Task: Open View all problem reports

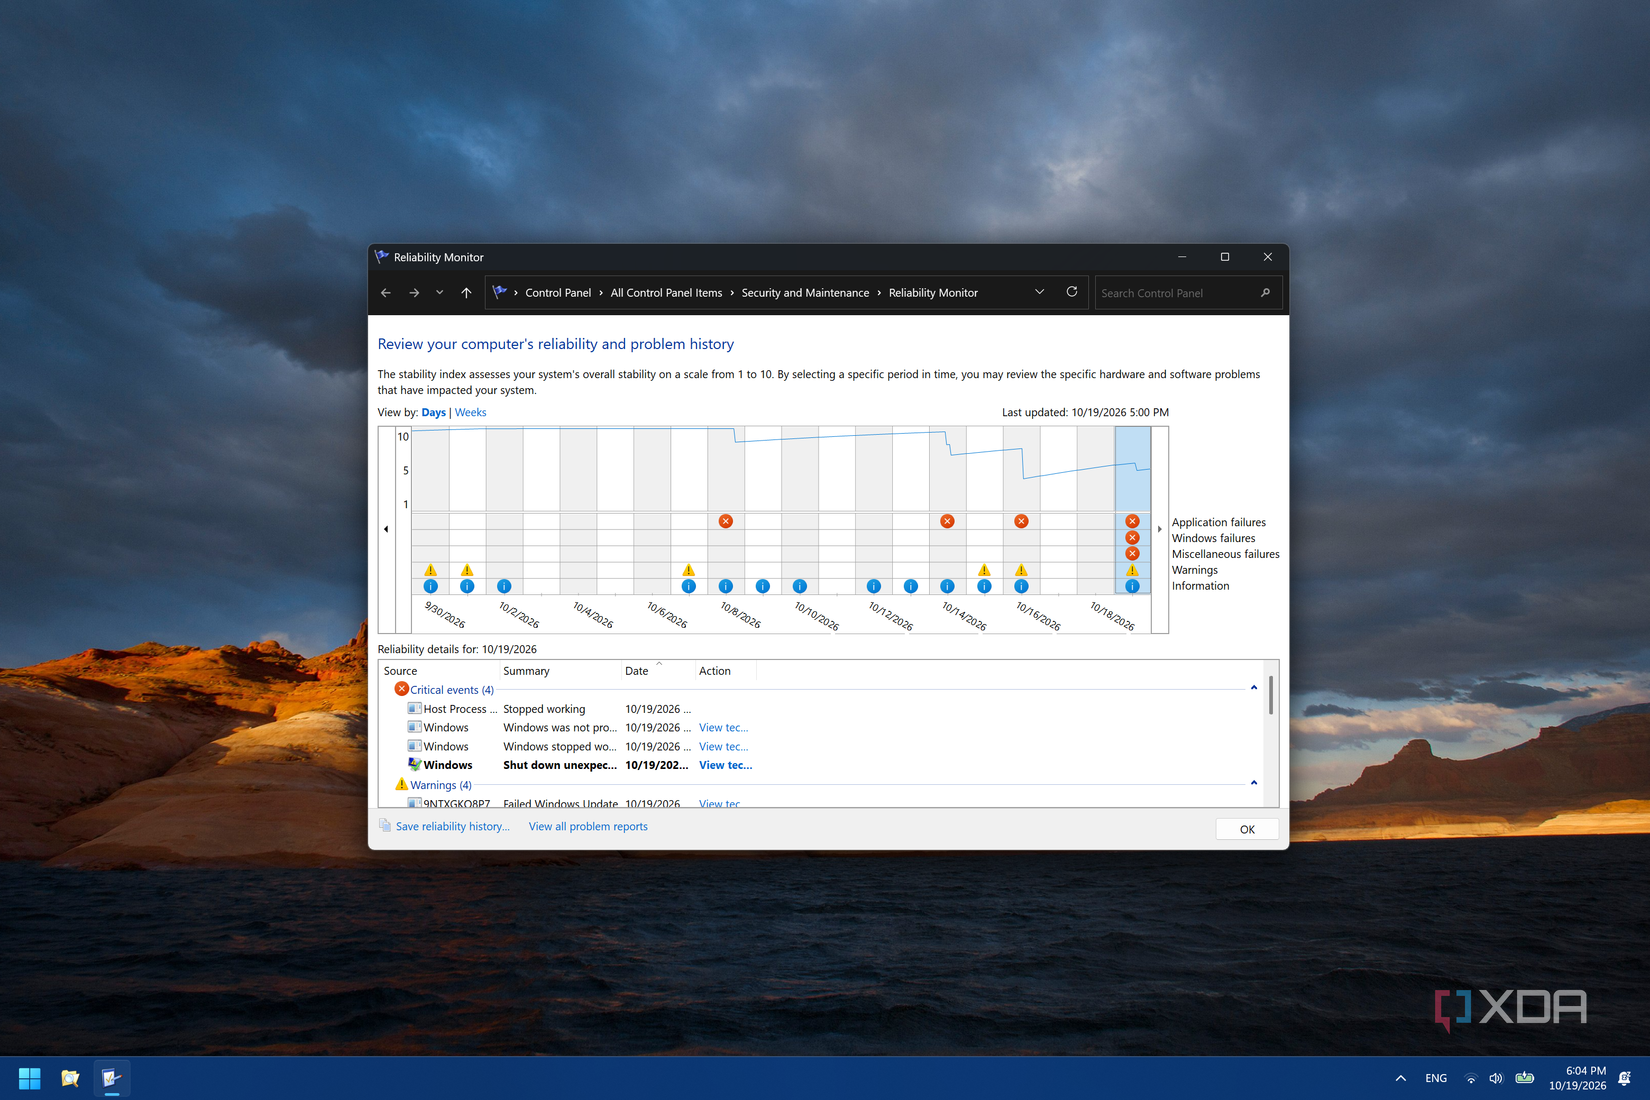Action: [x=588, y=826]
